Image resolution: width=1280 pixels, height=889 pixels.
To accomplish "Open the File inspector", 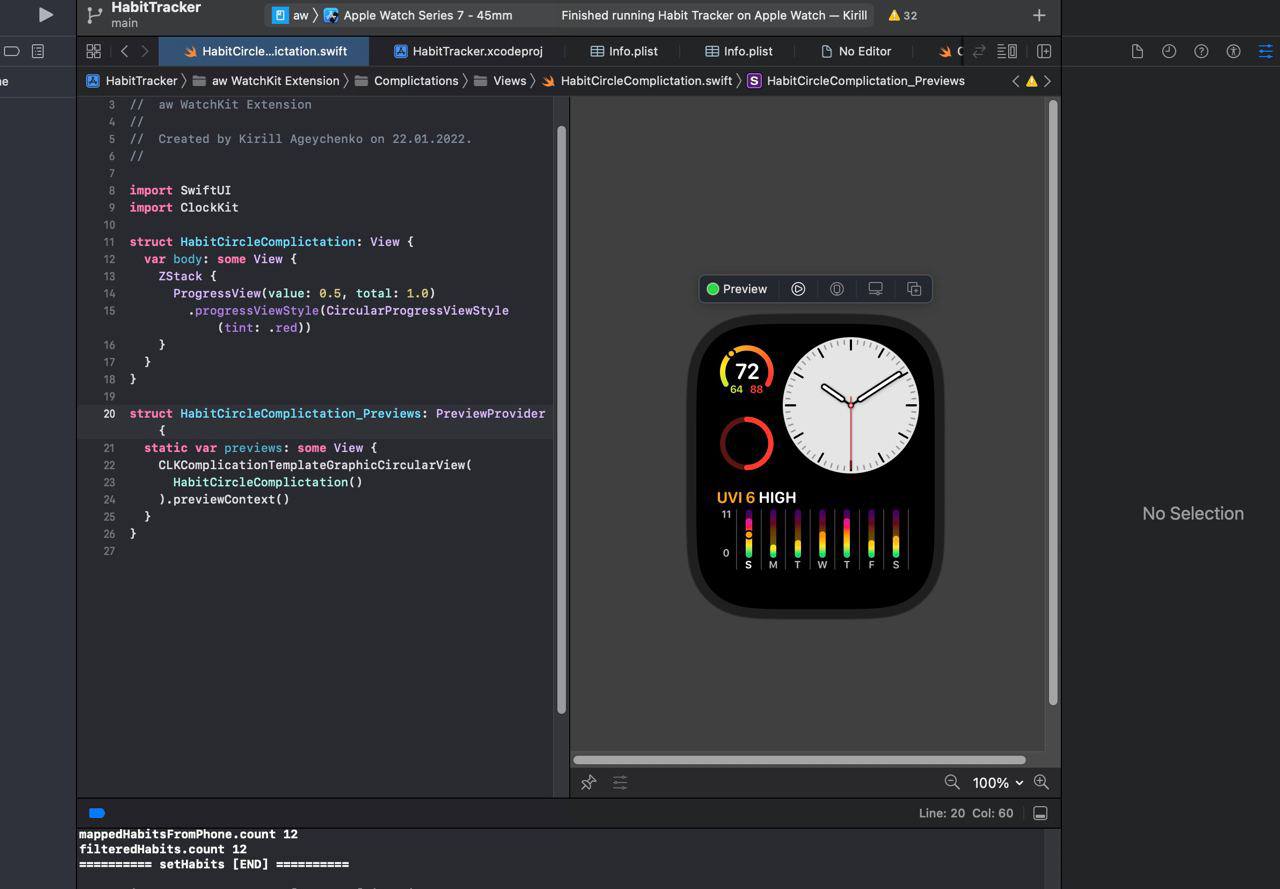I will click(x=1137, y=51).
